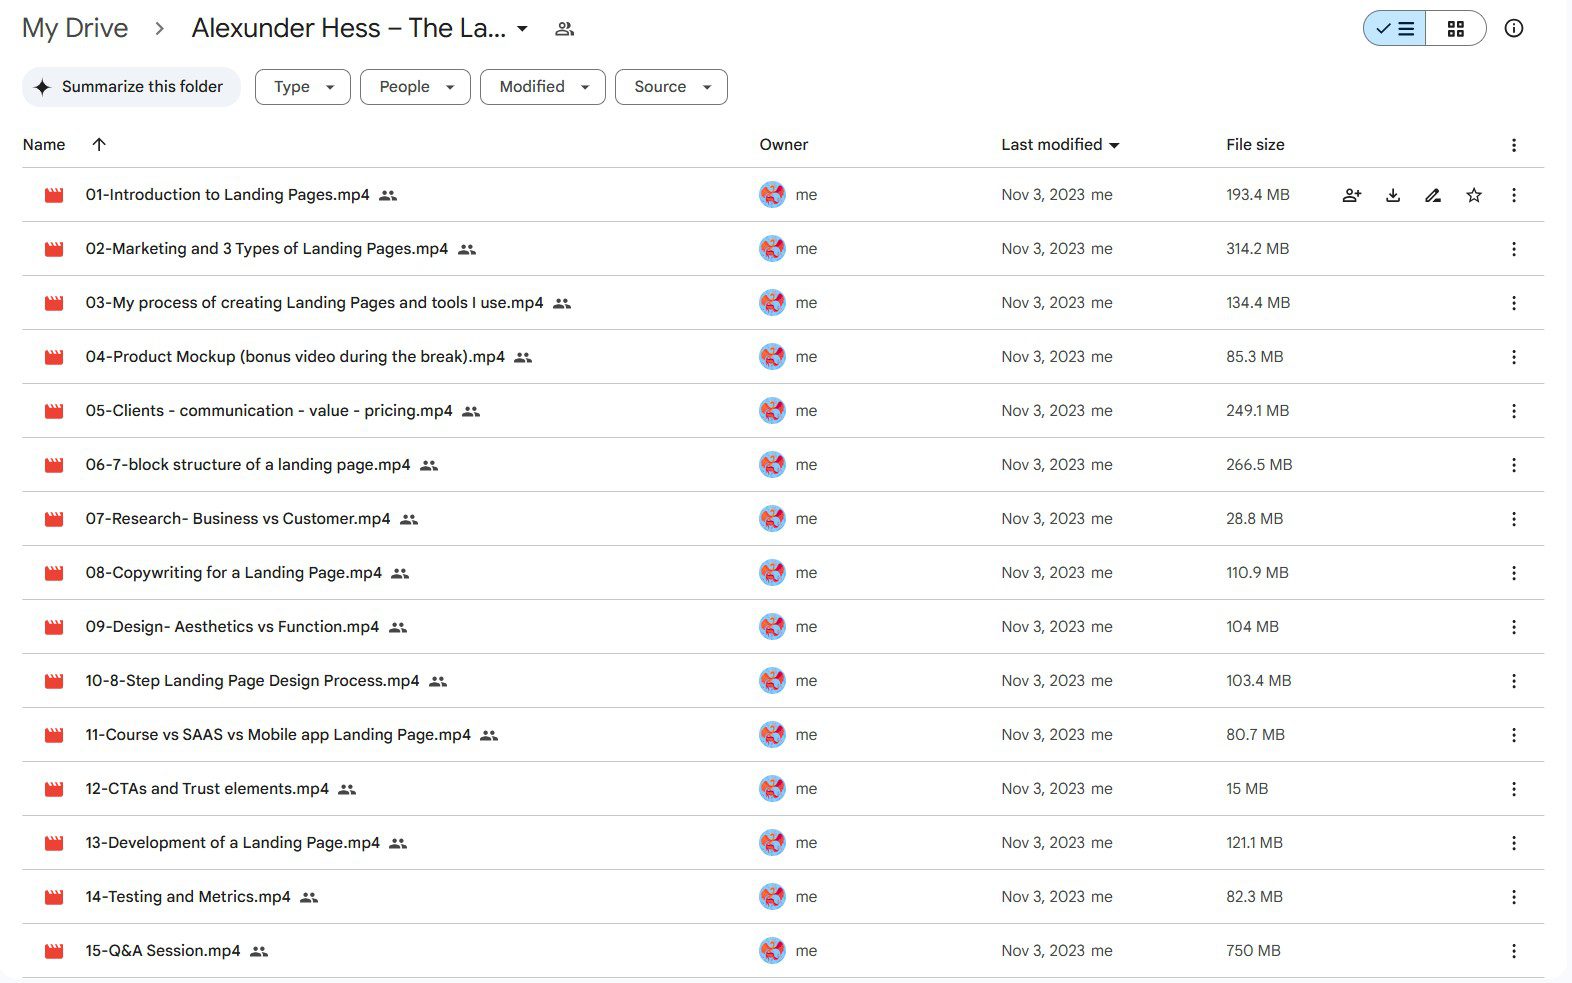Open the Source filter dropdown
This screenshot has width=1572, height=983.
pyautogui.click(x=671, y=87)
